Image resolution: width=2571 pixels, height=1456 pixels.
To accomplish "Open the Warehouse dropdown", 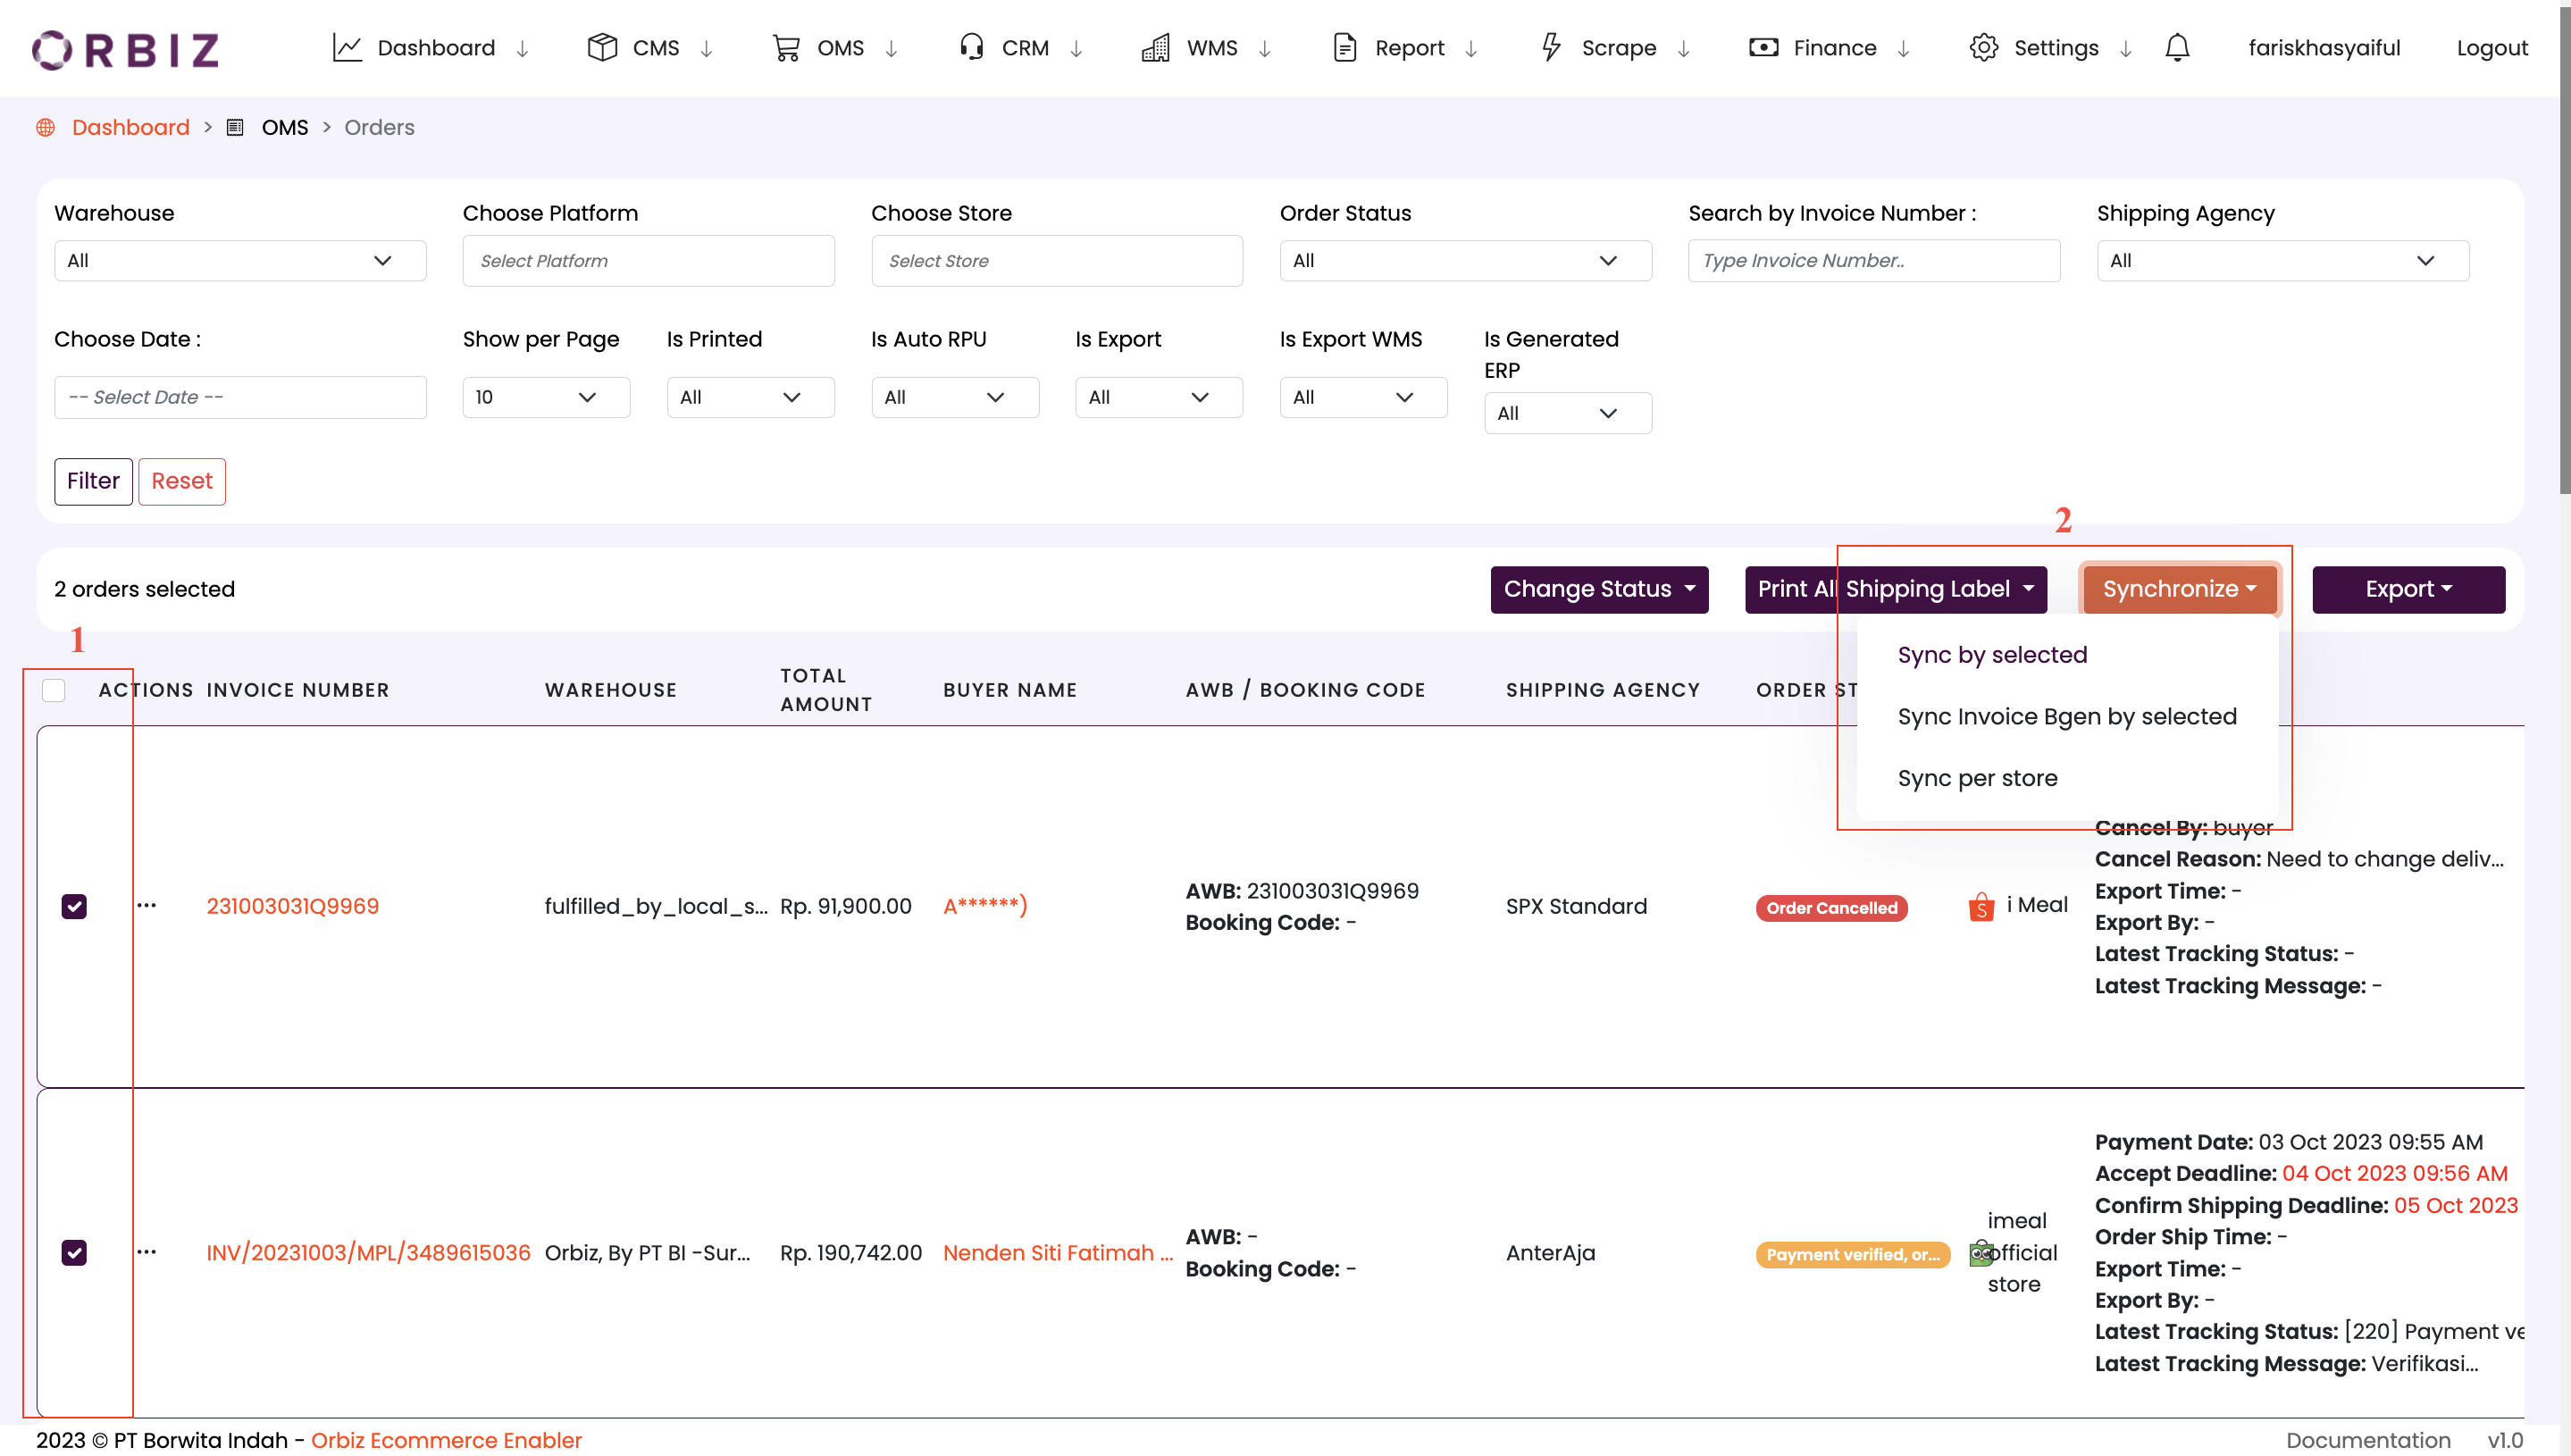I will pyautogui.click(x=240, y=261).
